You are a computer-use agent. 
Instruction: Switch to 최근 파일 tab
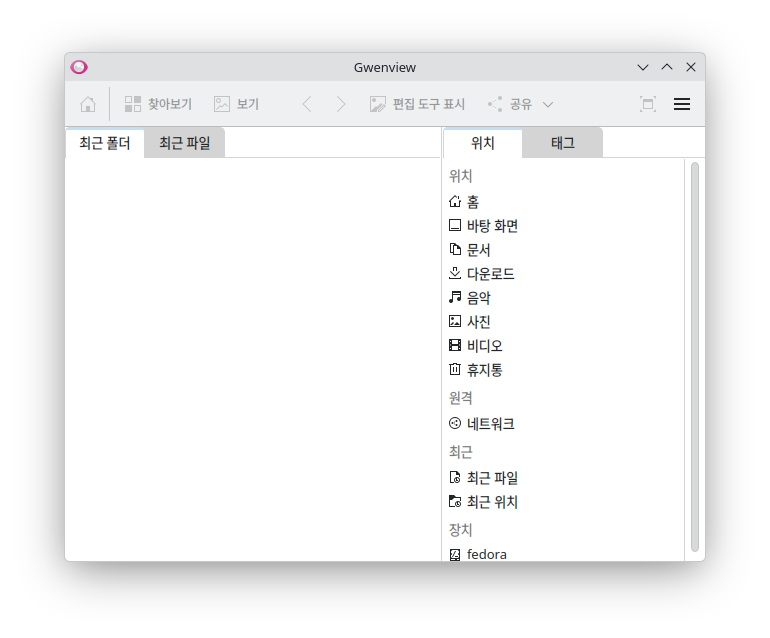[x=185, y=143]
